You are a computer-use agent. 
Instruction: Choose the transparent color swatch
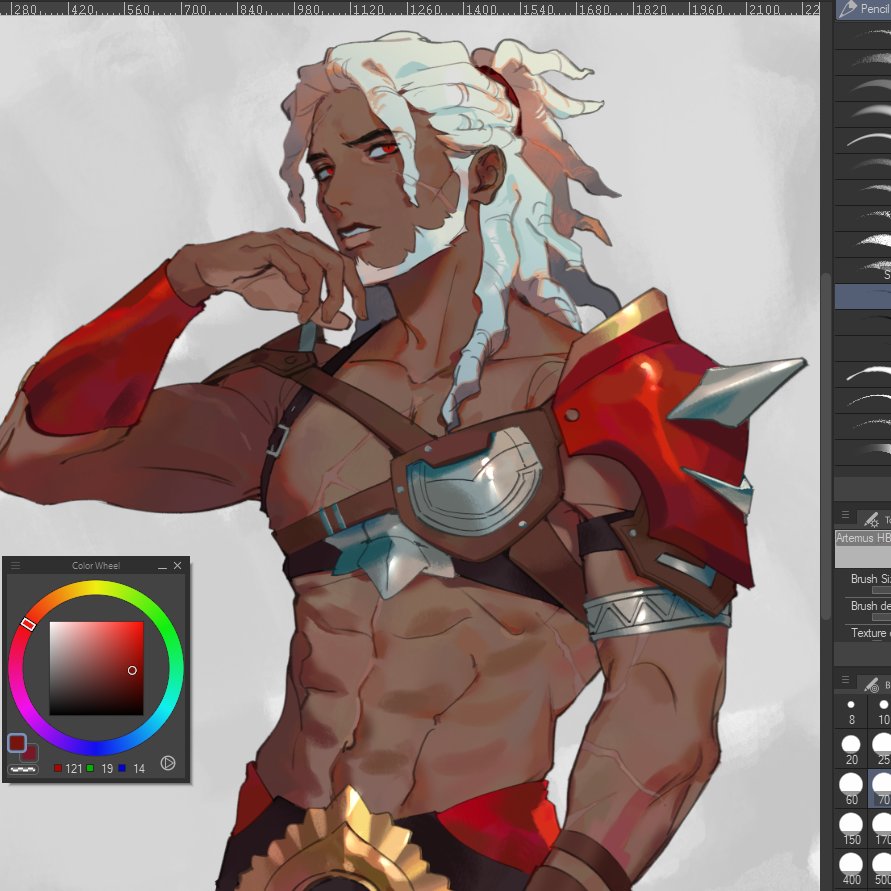coord(23,769)
